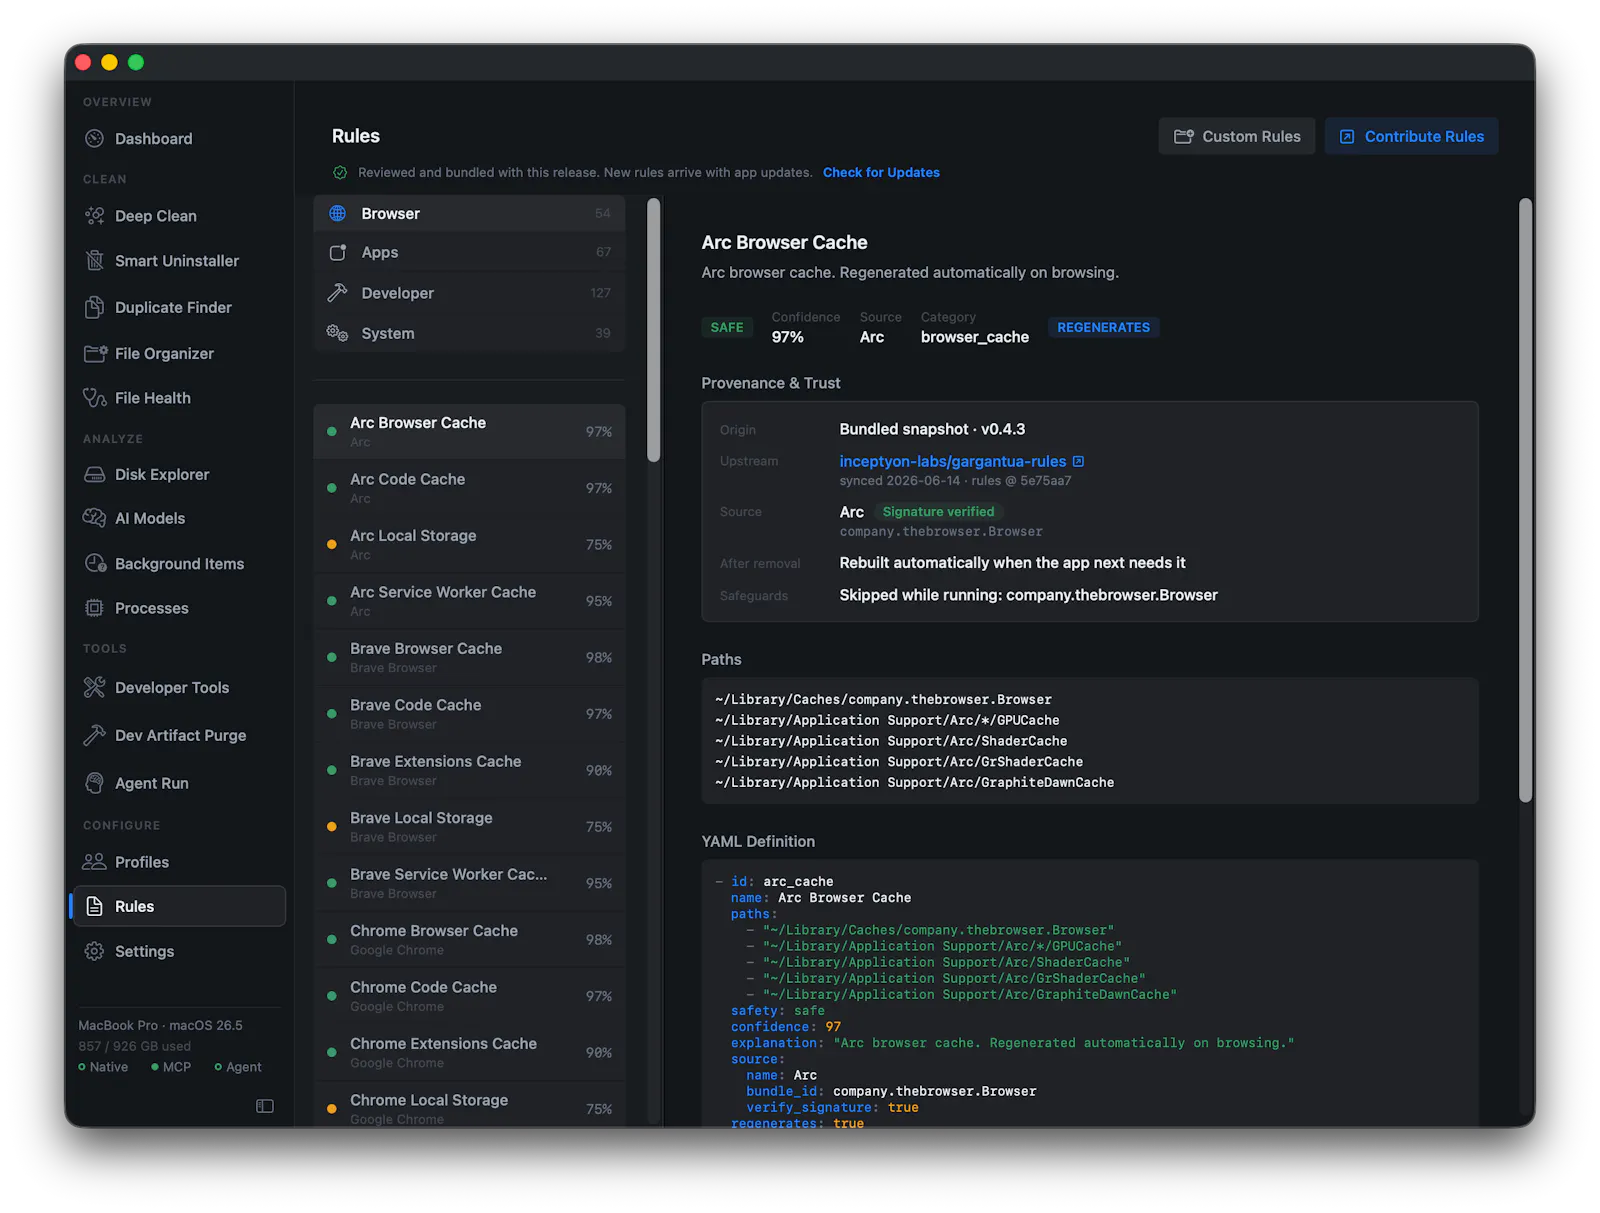Select the Arc Local Storage rule
Viewport: 1600px width, 1213px height.
pos(469,544)
